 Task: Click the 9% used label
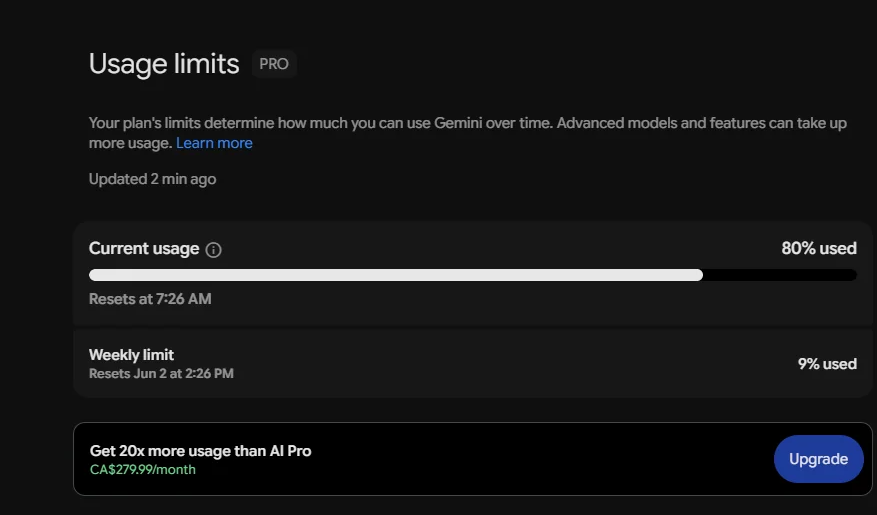(827, 364)
